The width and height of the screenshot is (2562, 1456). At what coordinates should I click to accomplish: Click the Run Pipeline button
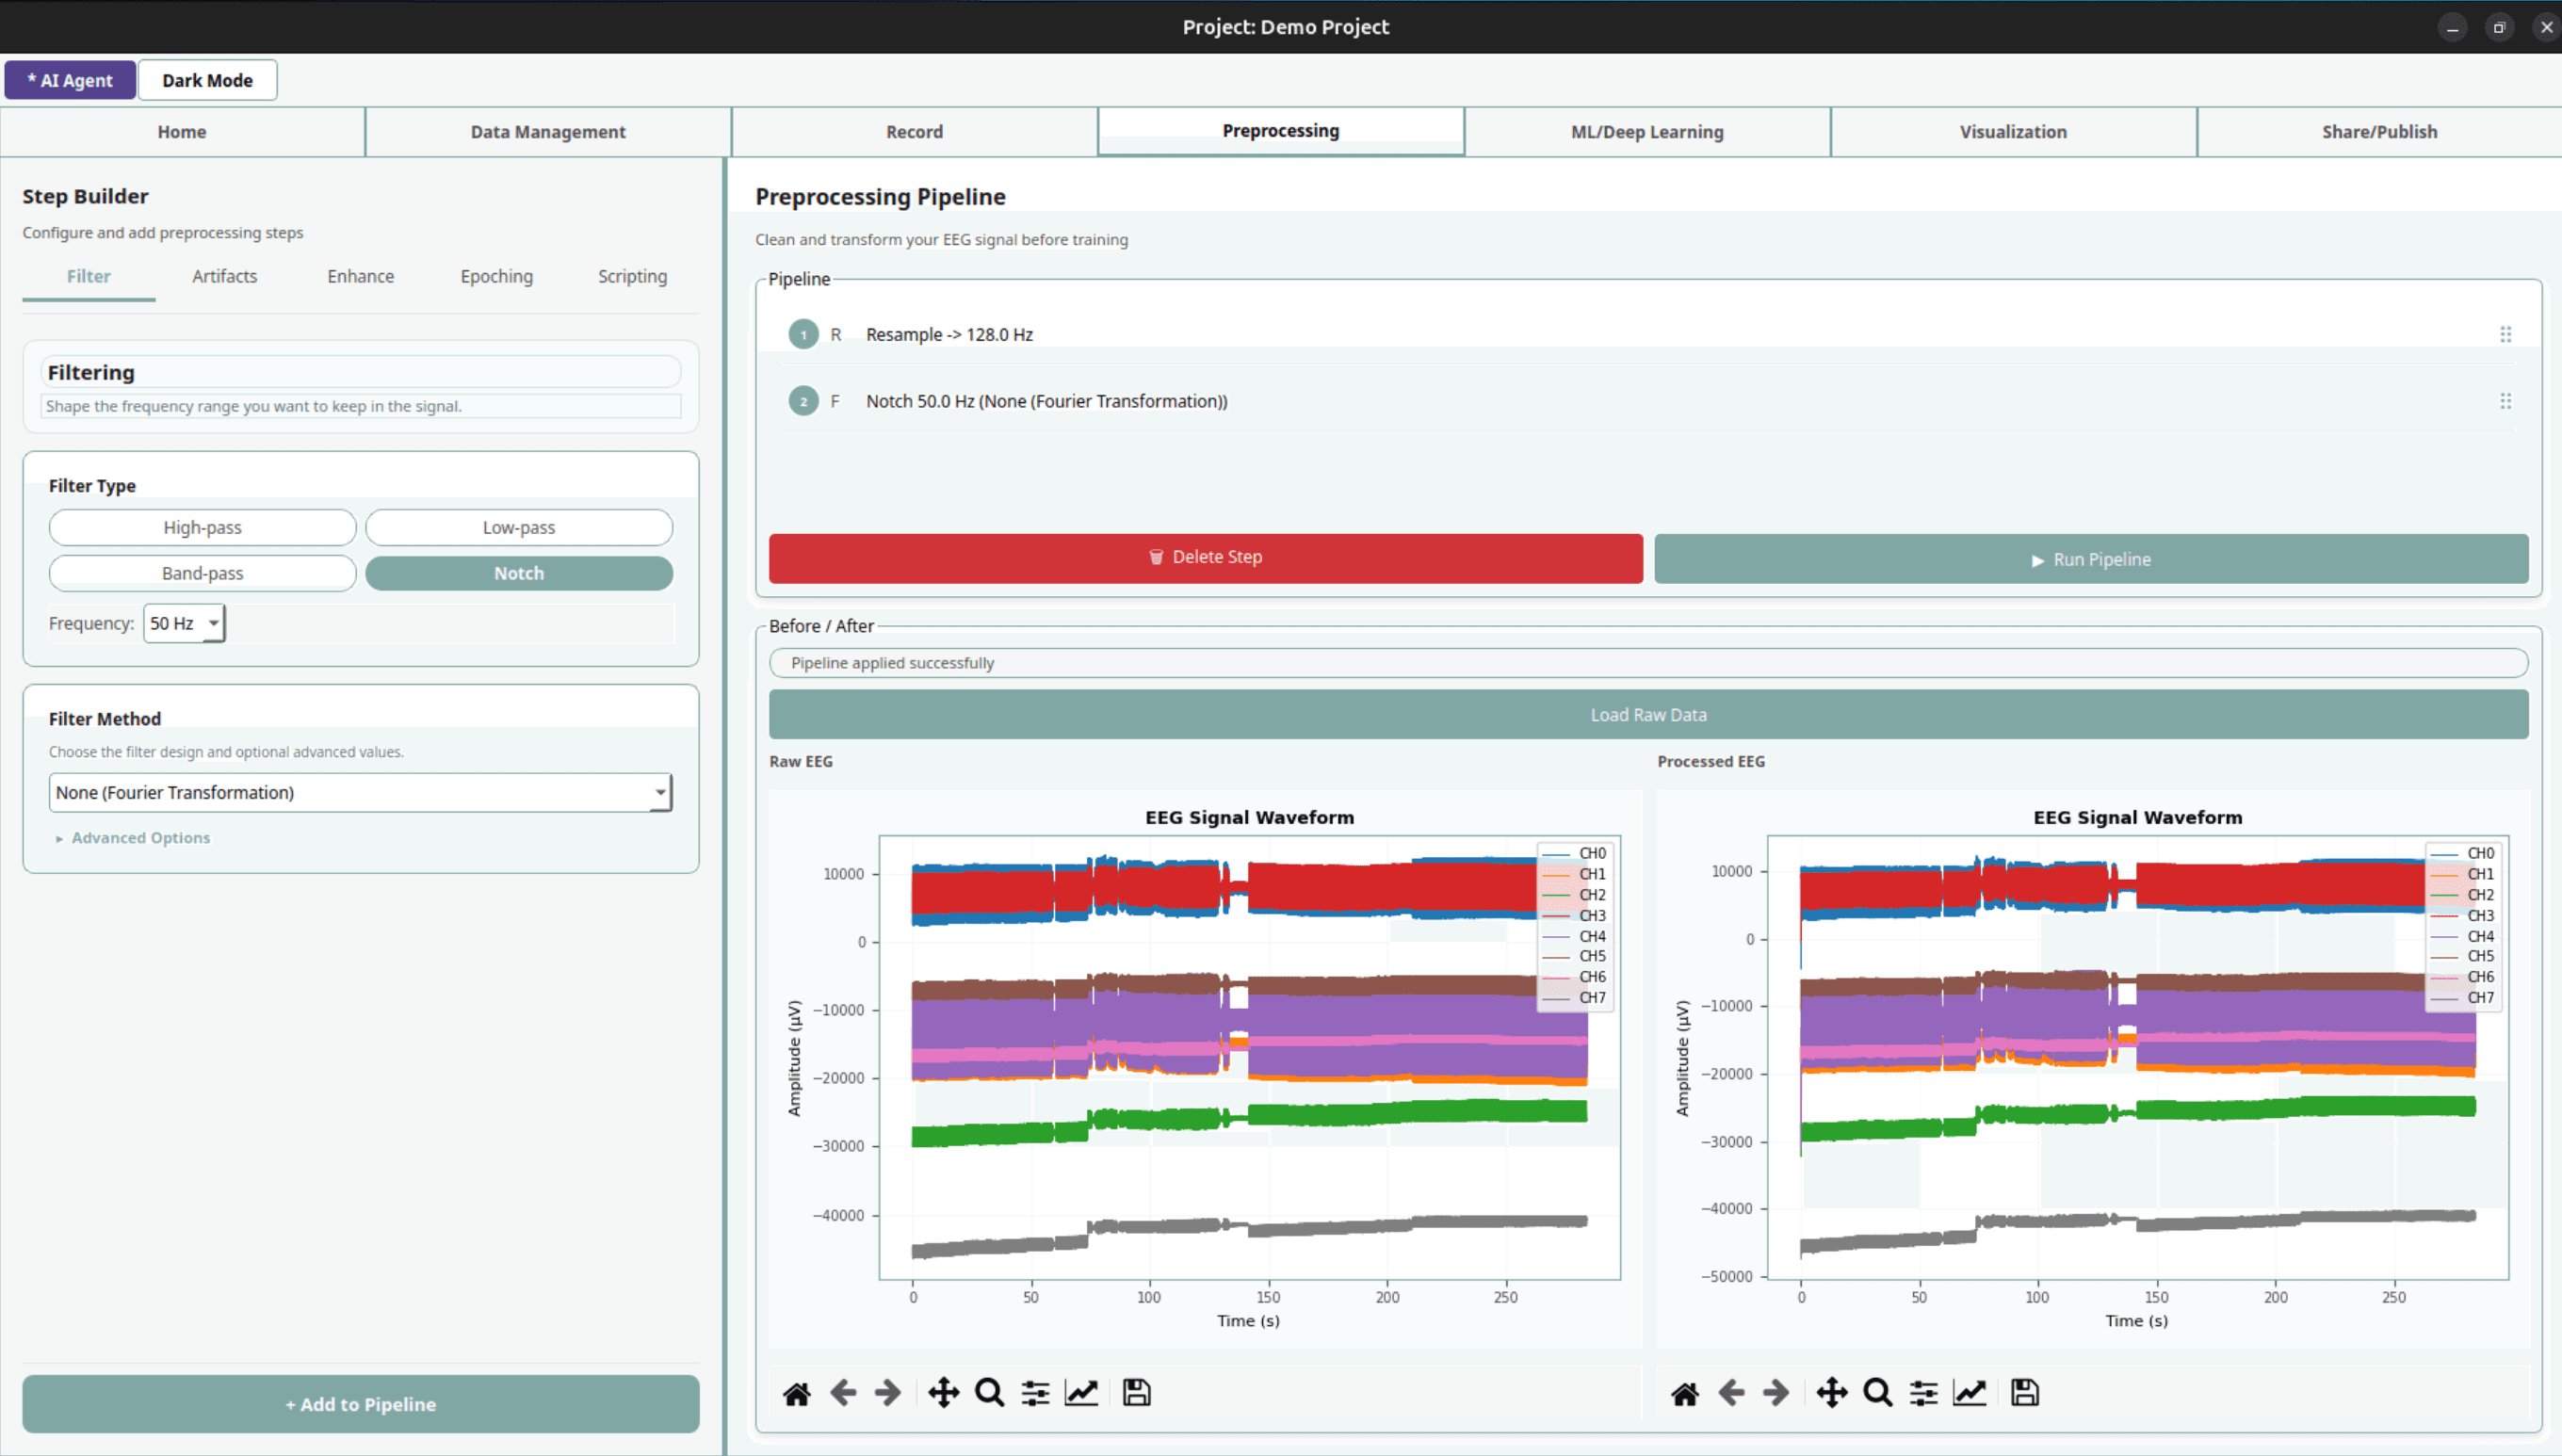click(2091, 559)
